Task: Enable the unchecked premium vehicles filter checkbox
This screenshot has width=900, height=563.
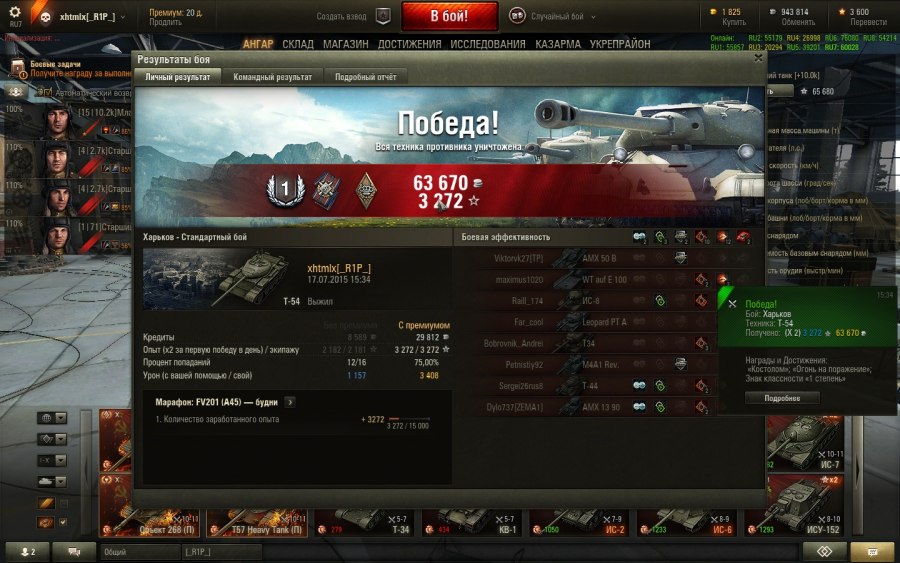Action: tap(63, 503)
